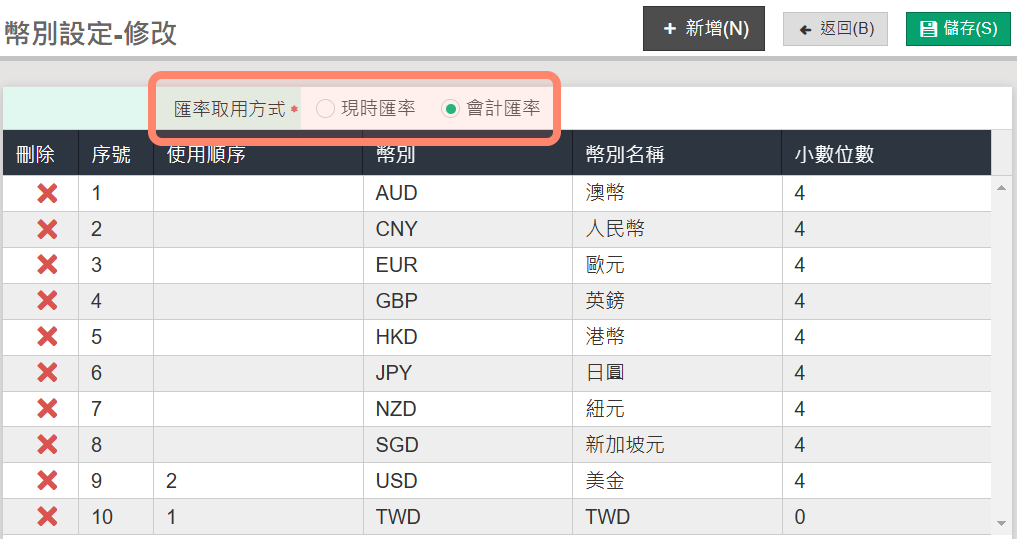Viewport: 1017px width, 539px height.
Task: Click the 使用順序 cell for USD
Action: 257,481
